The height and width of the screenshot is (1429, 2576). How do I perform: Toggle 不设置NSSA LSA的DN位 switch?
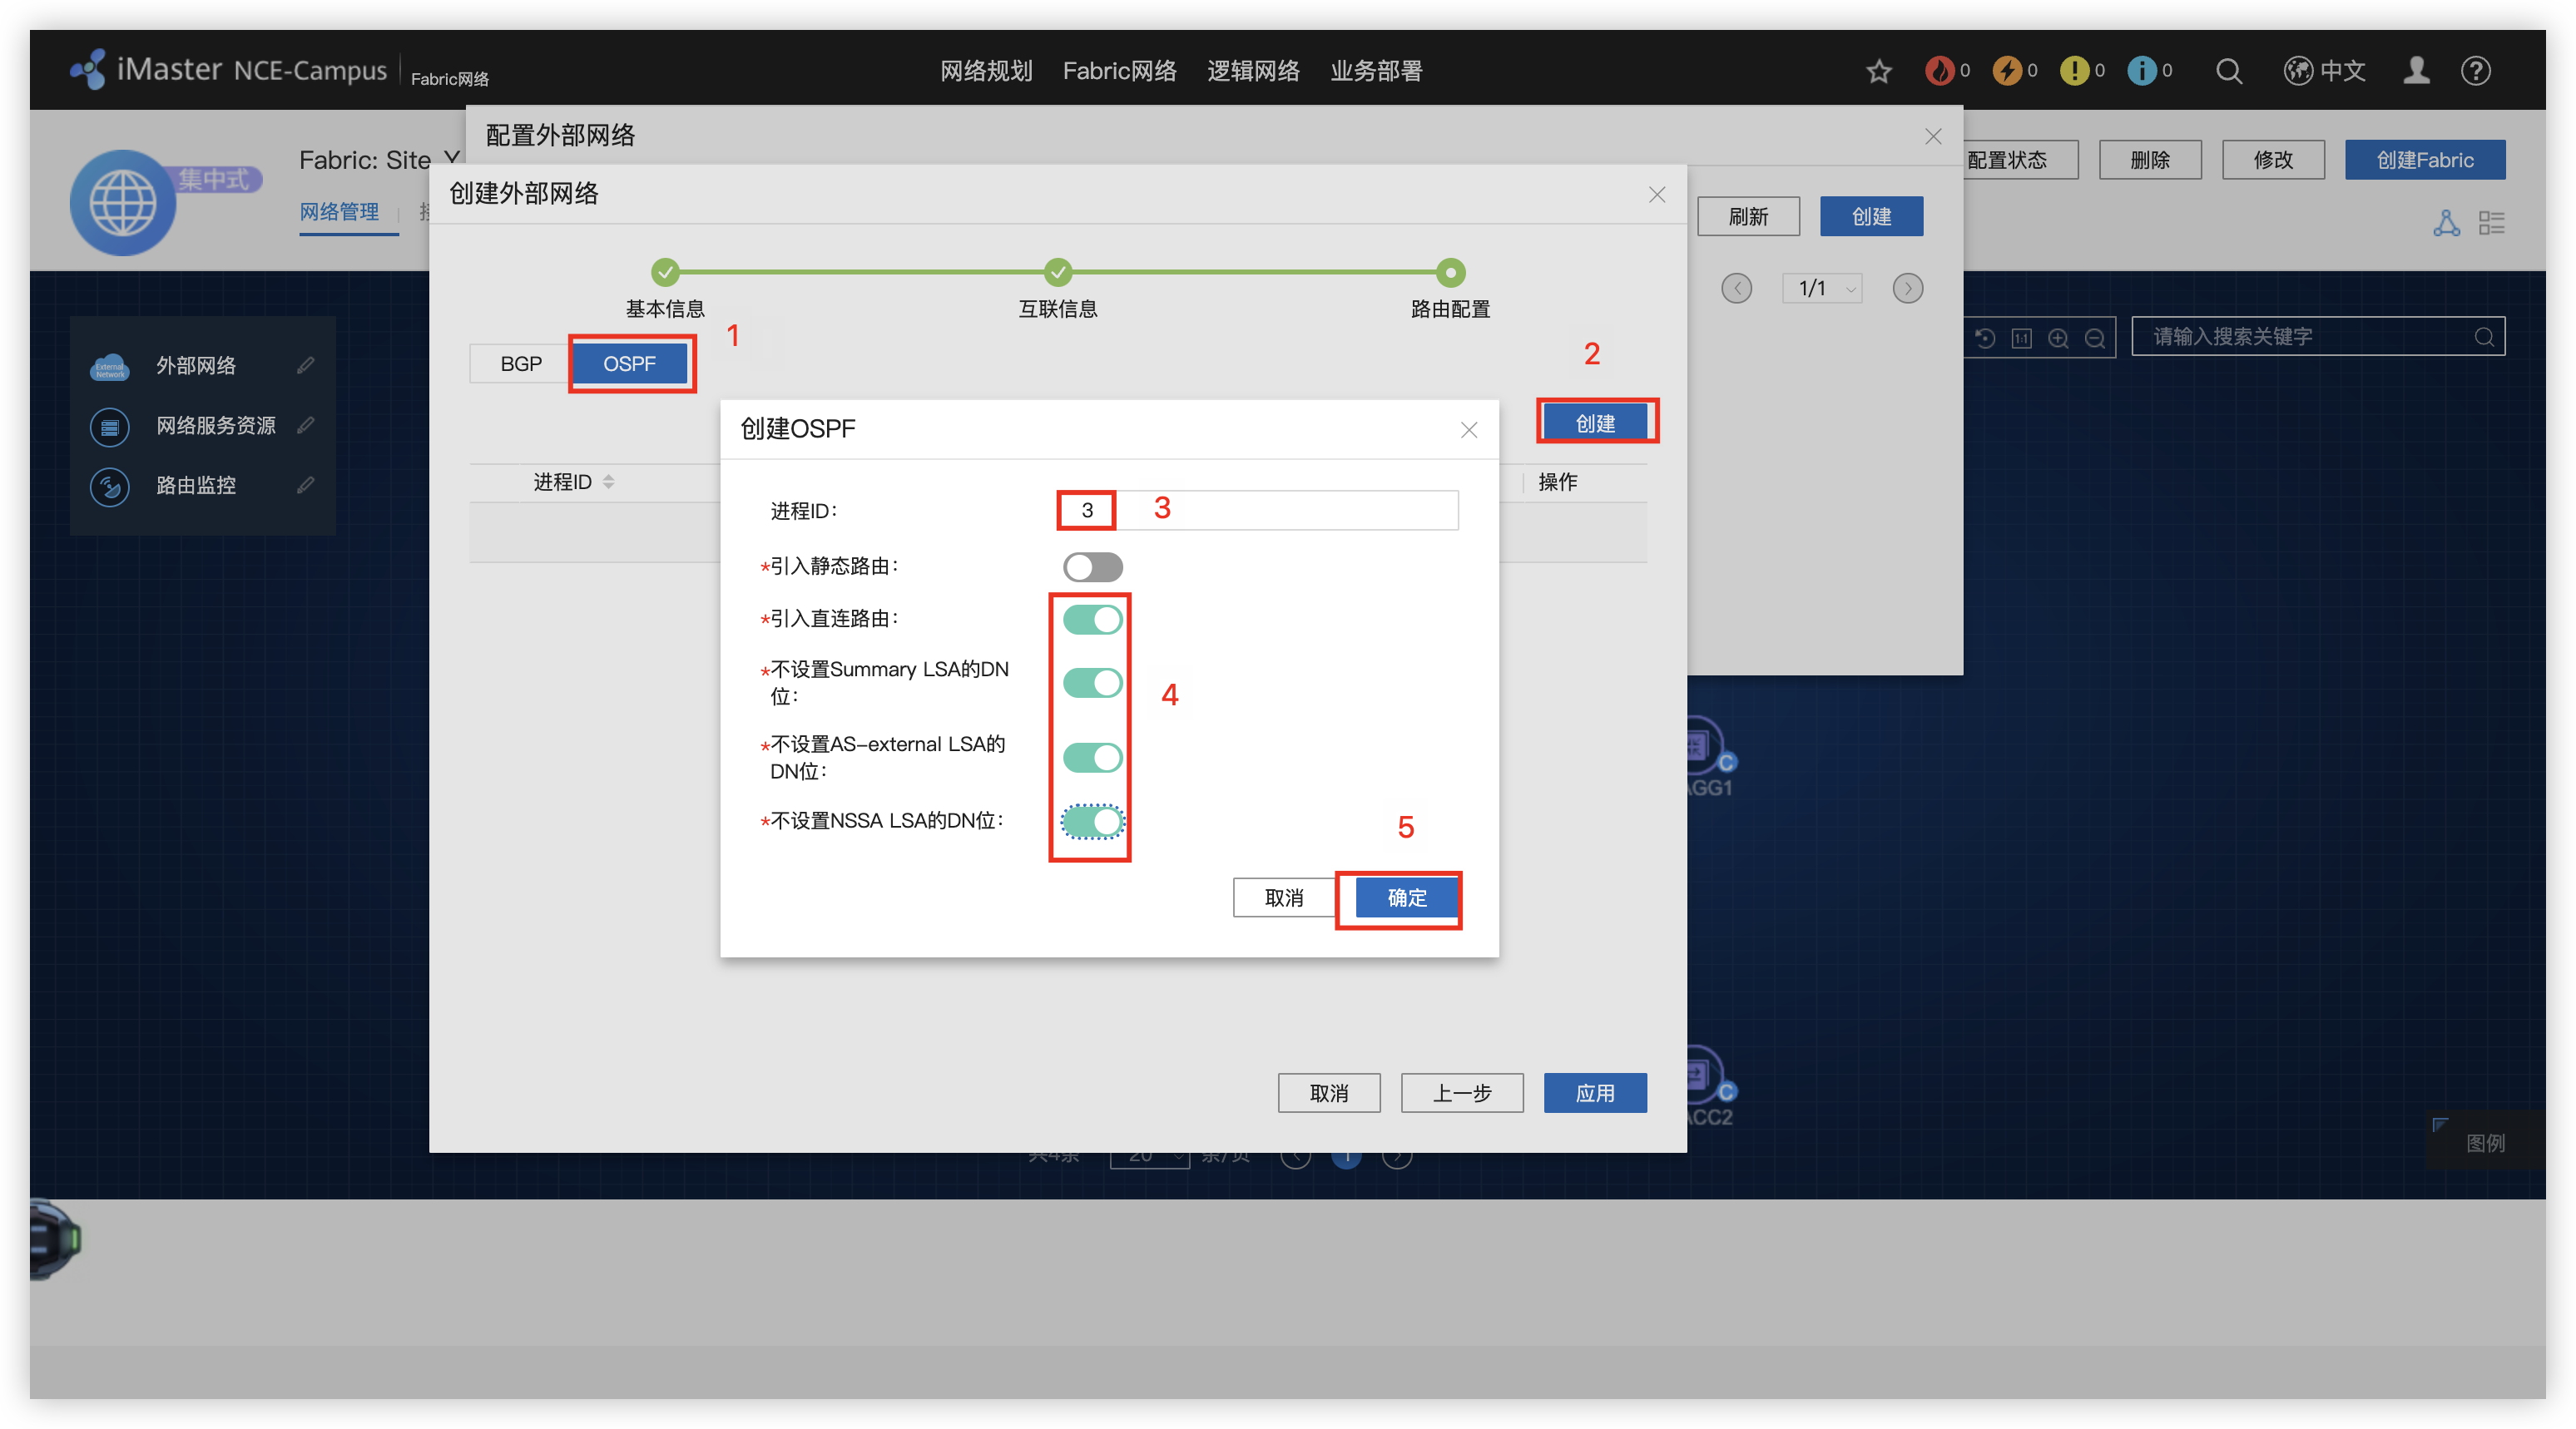click(x=1092, y=822)
